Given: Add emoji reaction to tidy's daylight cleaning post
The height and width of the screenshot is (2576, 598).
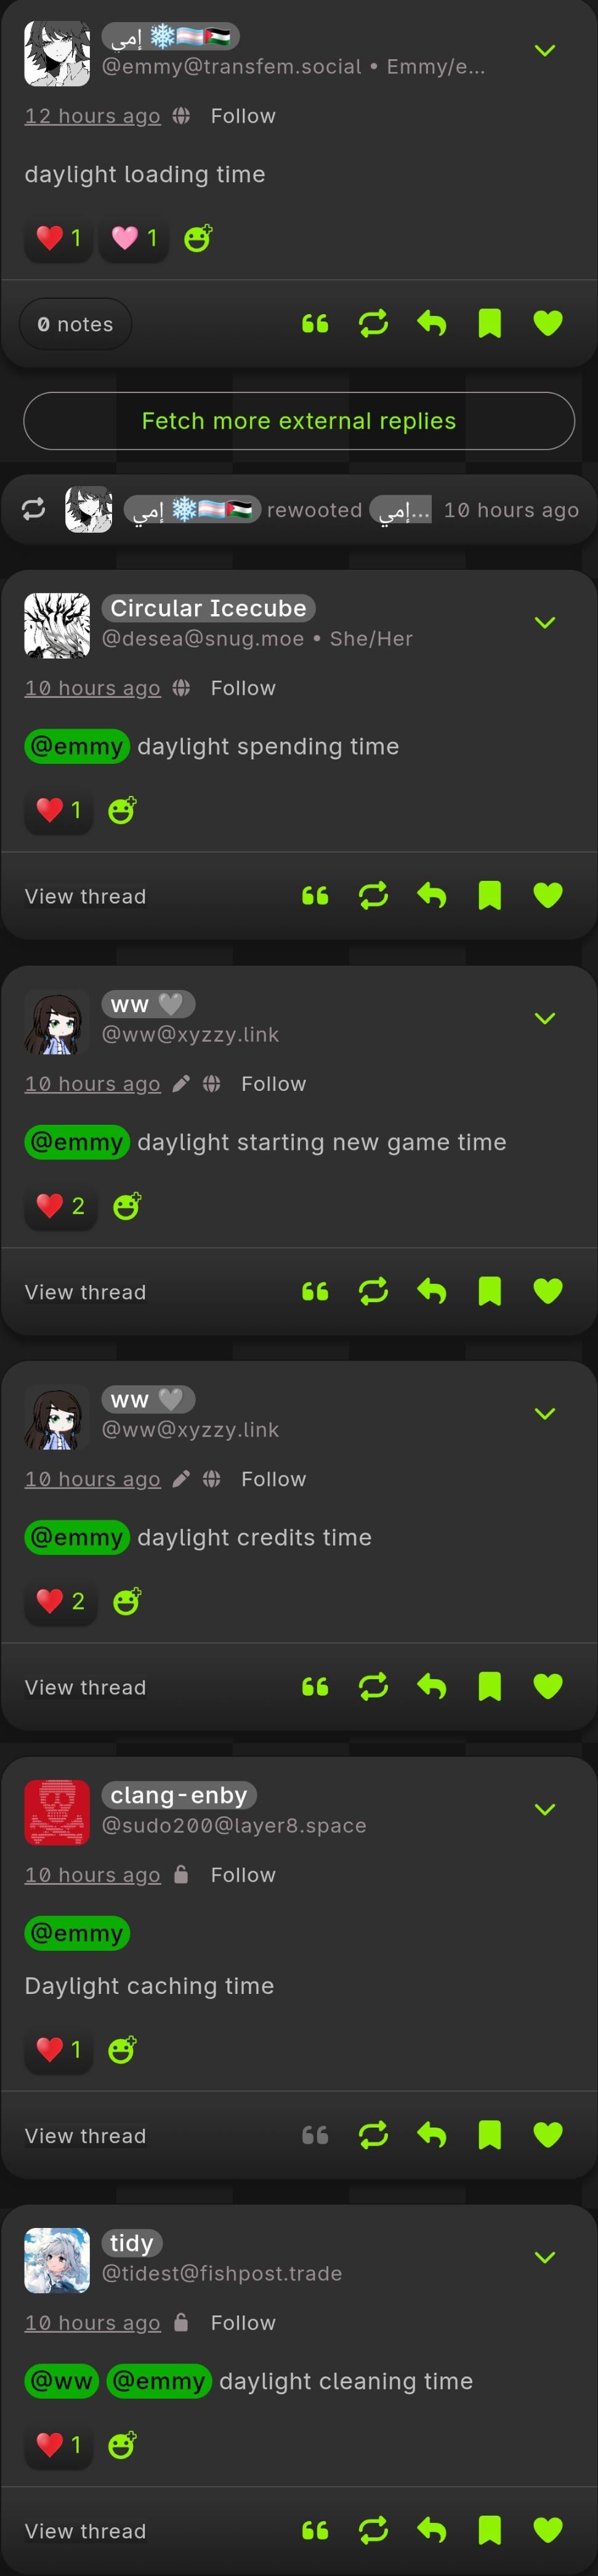Looking at the screenshot, I should coord(122,2445).
